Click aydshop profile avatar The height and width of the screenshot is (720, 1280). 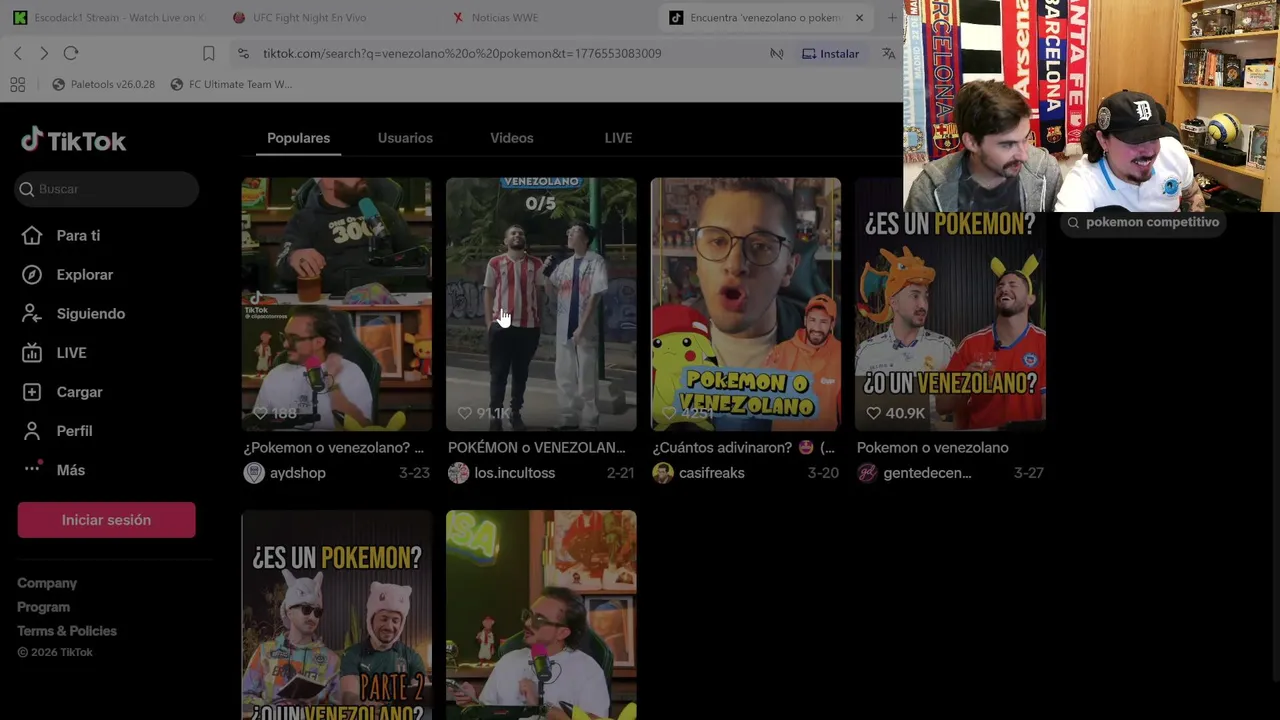tap(254, 473)
